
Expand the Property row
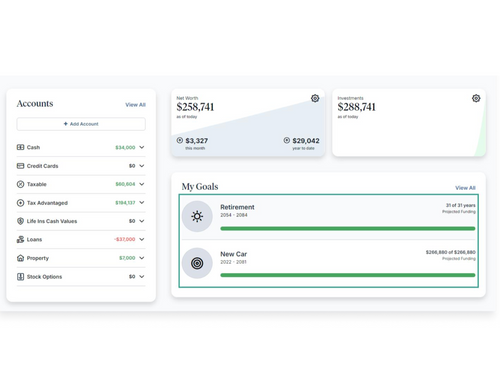pos(142,258)
